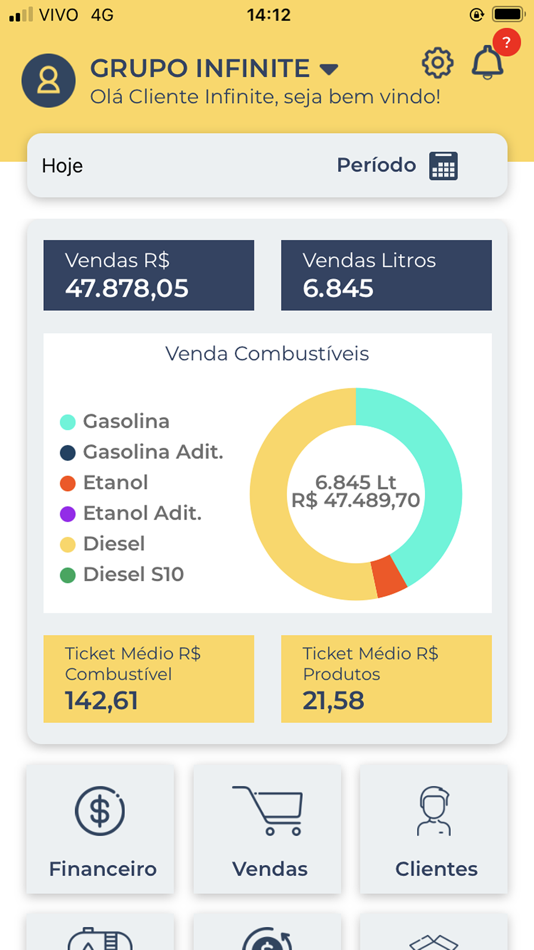
Task: Tap the red notification badge
Action: tap(506, 42)
